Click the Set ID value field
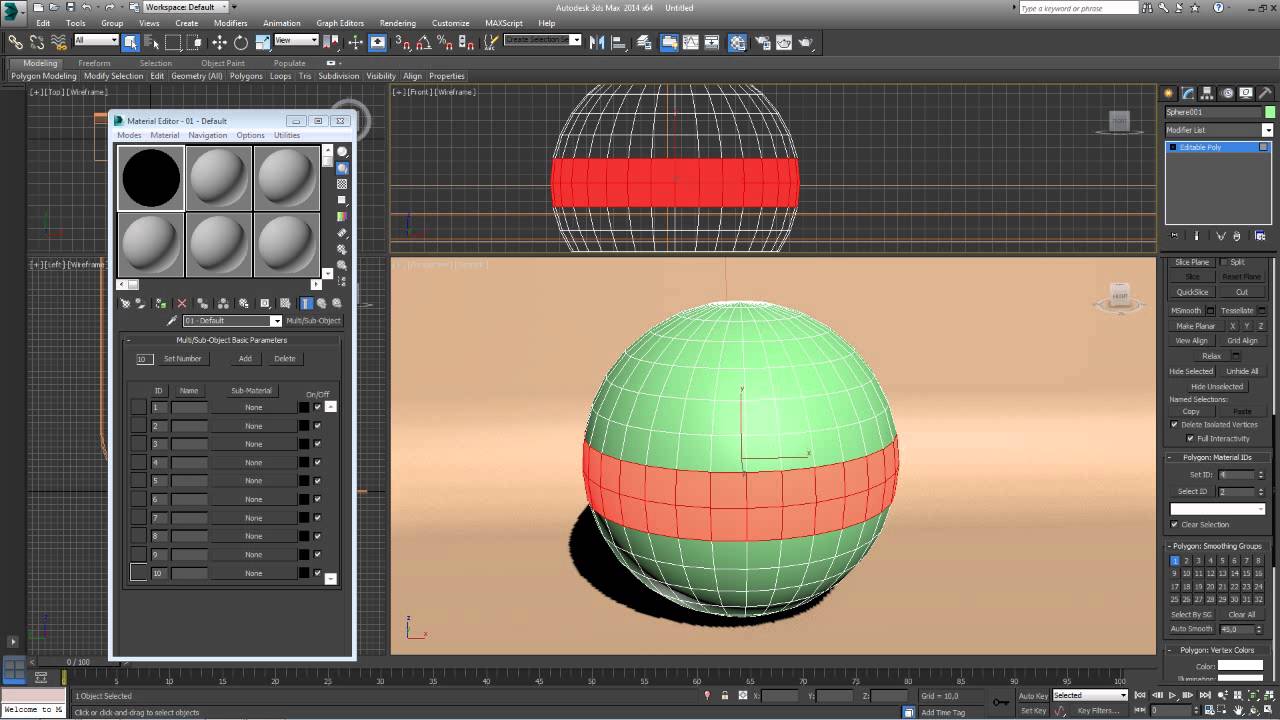The width and height of the screenshot is (1280, 720). (x=1235, y=475)
